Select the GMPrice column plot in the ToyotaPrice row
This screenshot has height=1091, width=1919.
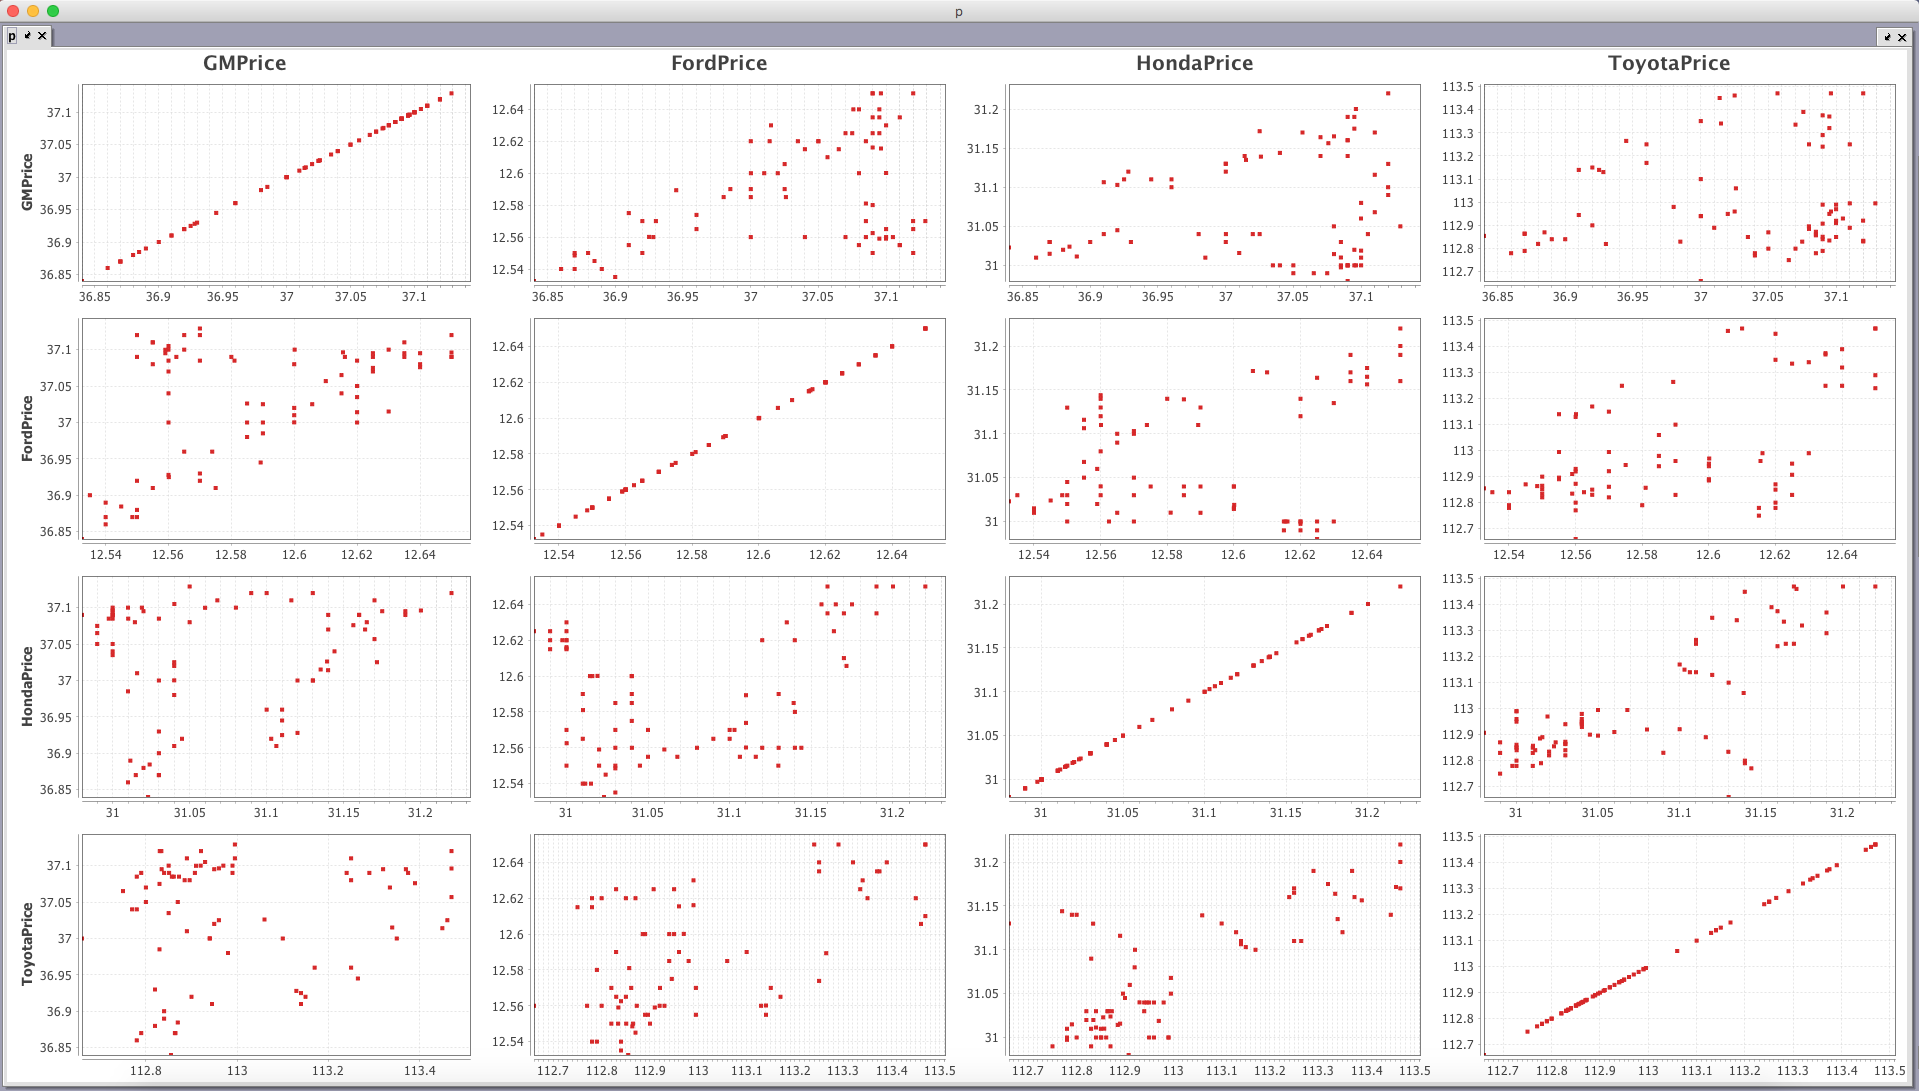[x=276, y=945]
